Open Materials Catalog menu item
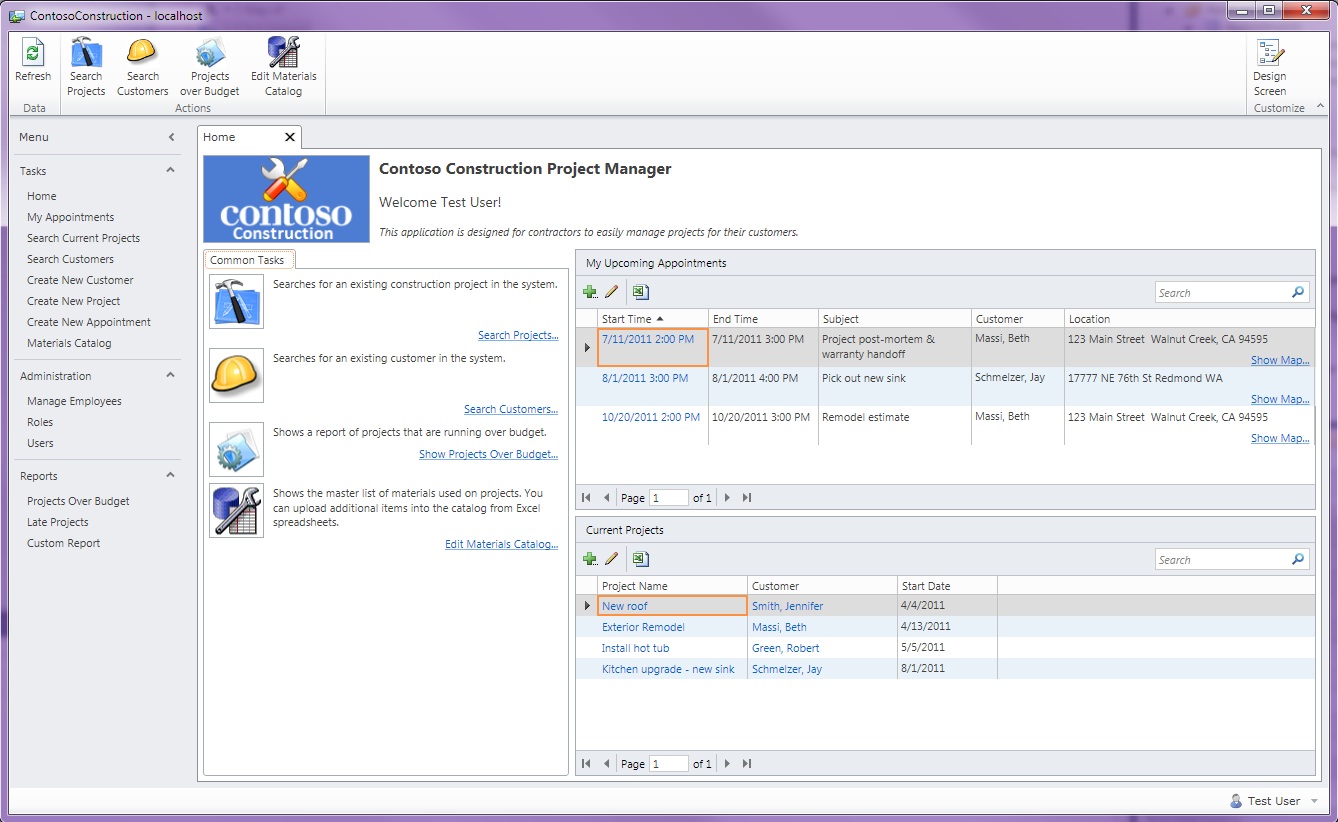The height and width of the screenshot is (822, 1338). point(69,343)
